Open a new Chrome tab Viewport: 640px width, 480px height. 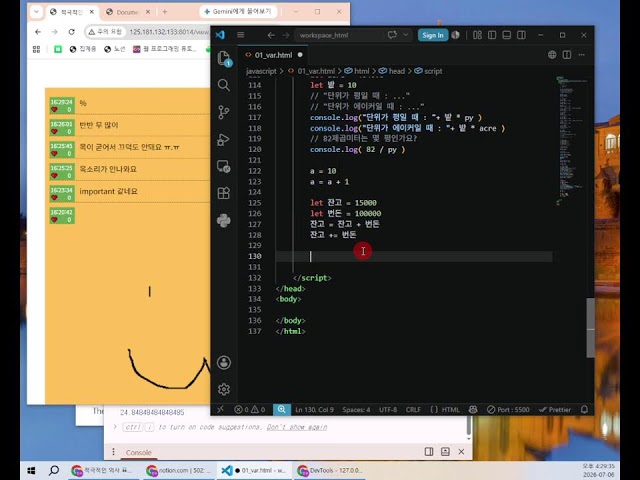pyautogui.click(x=164, y=12)
